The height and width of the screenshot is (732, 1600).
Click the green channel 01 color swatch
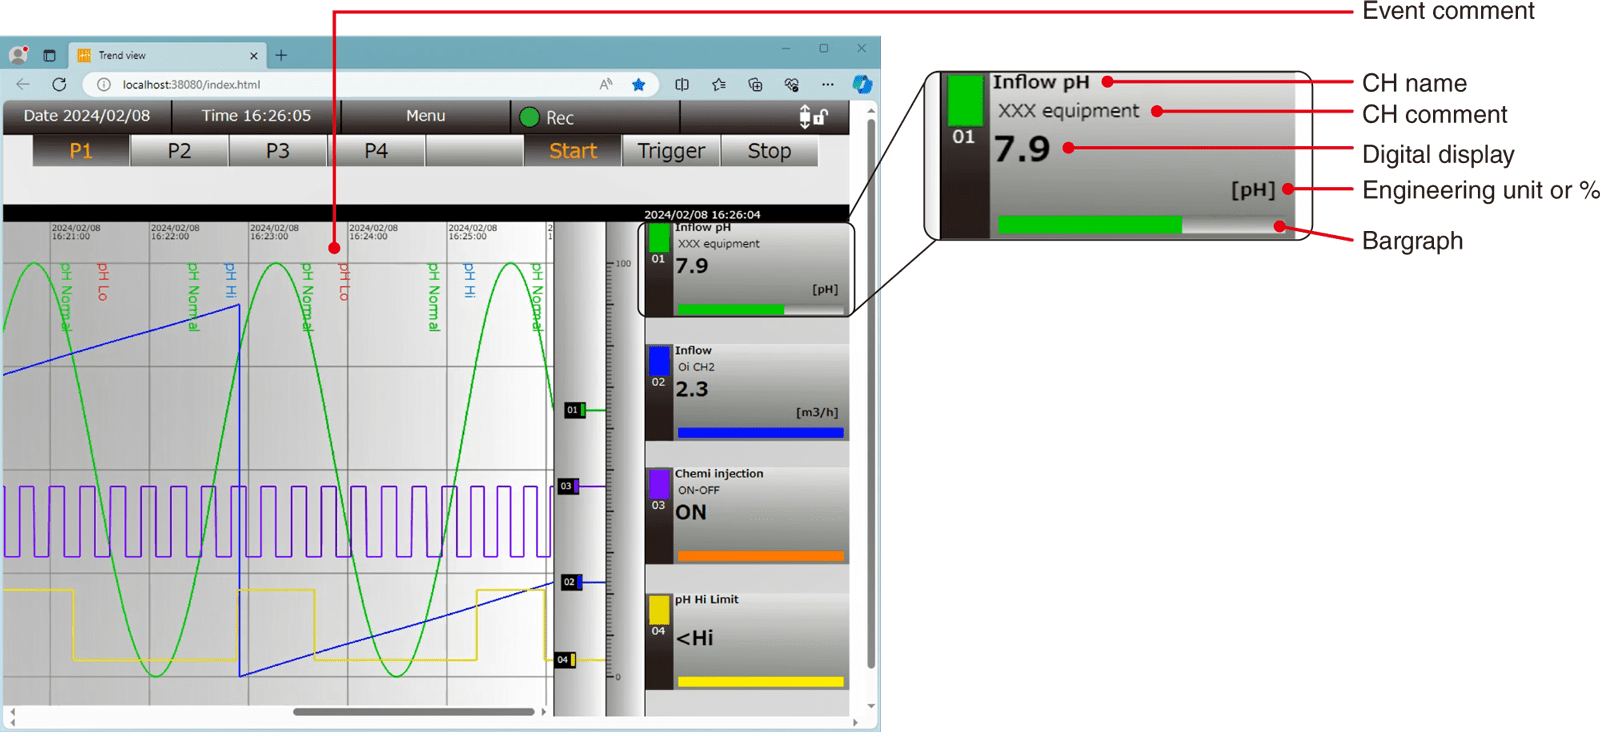(x=659, y=238)
